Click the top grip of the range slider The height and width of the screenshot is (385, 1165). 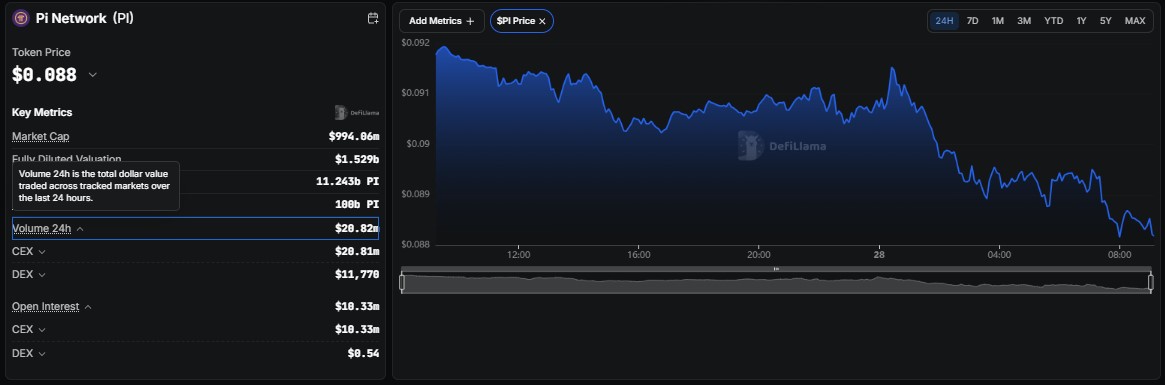pyautogui.click(x=776, y=268)
